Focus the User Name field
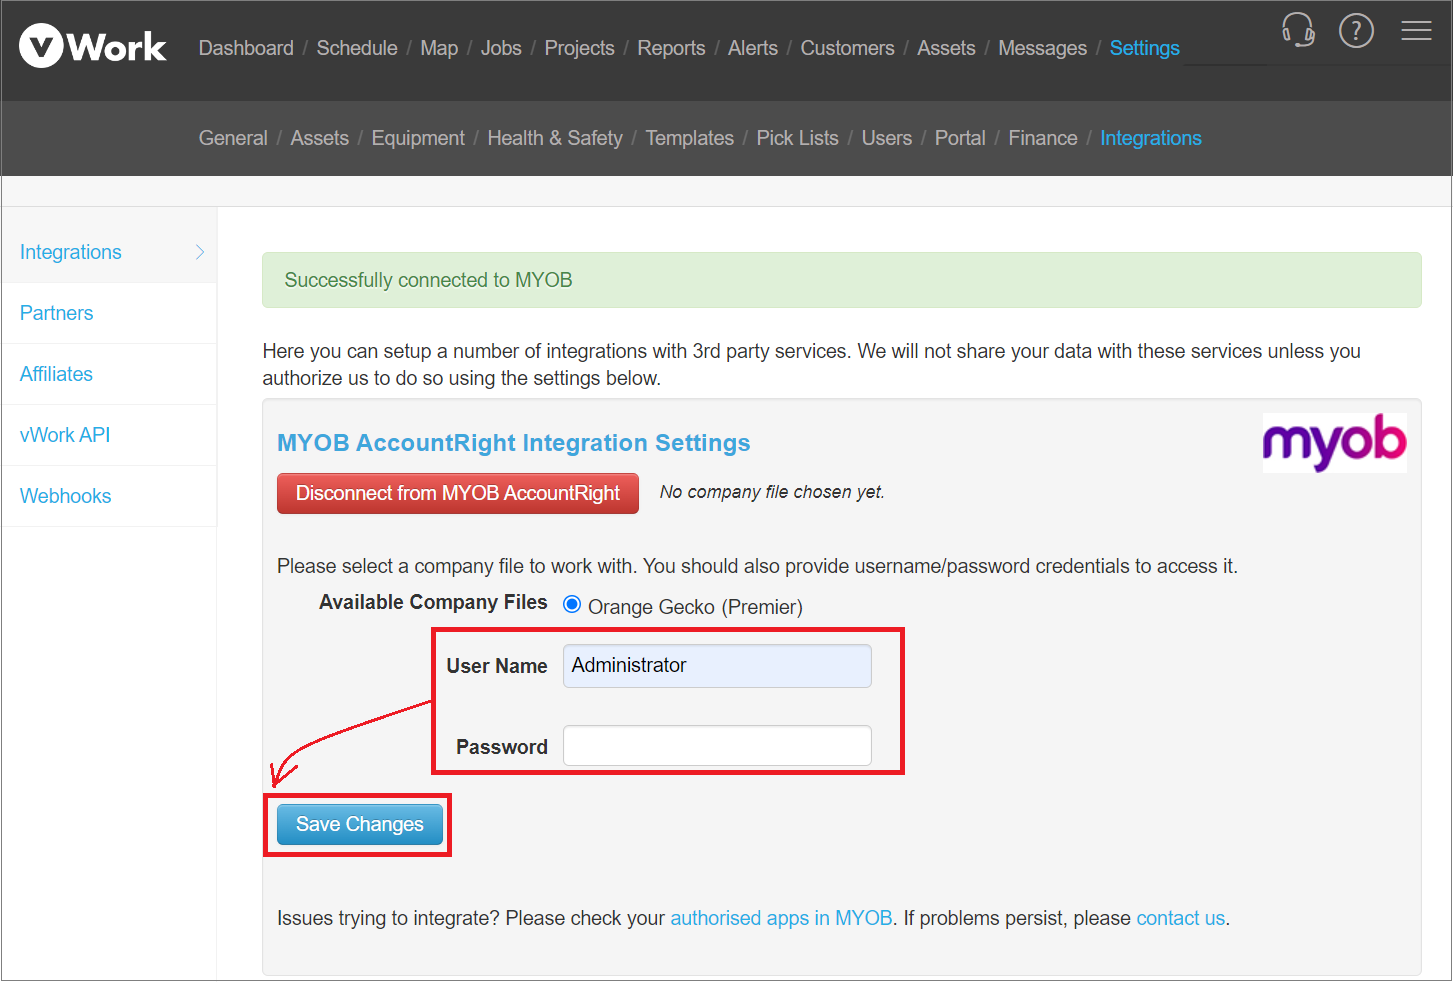 pos(717,666)
